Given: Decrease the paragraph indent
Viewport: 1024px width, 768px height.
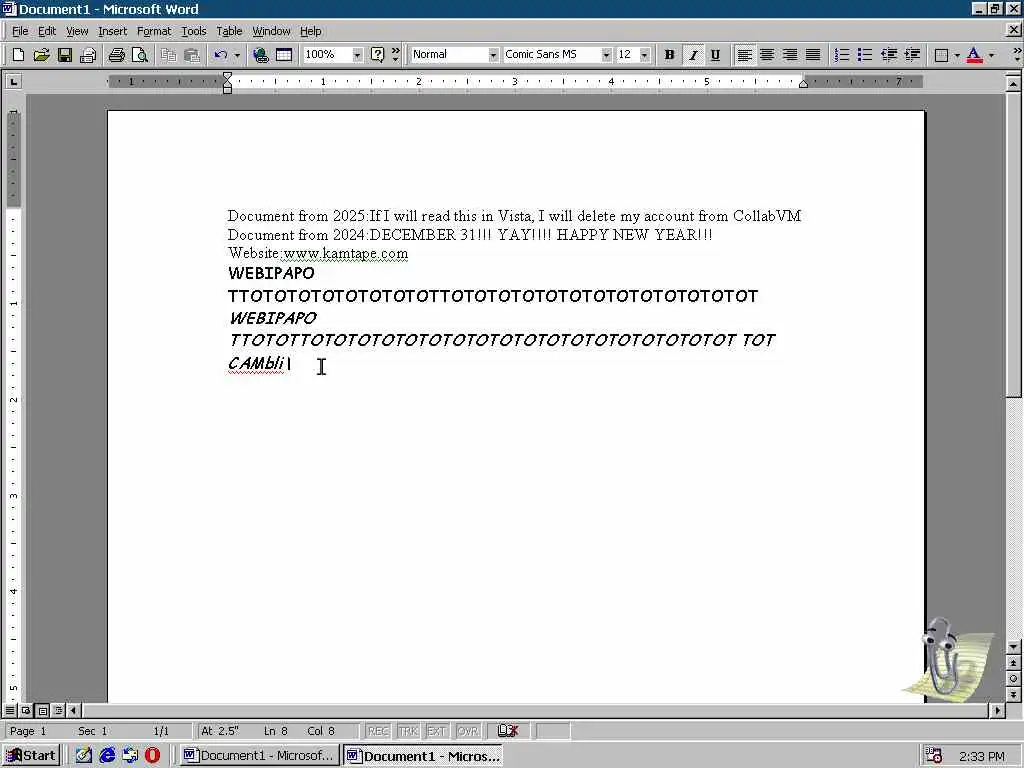Looking at the screenshot, I should 888,55.
